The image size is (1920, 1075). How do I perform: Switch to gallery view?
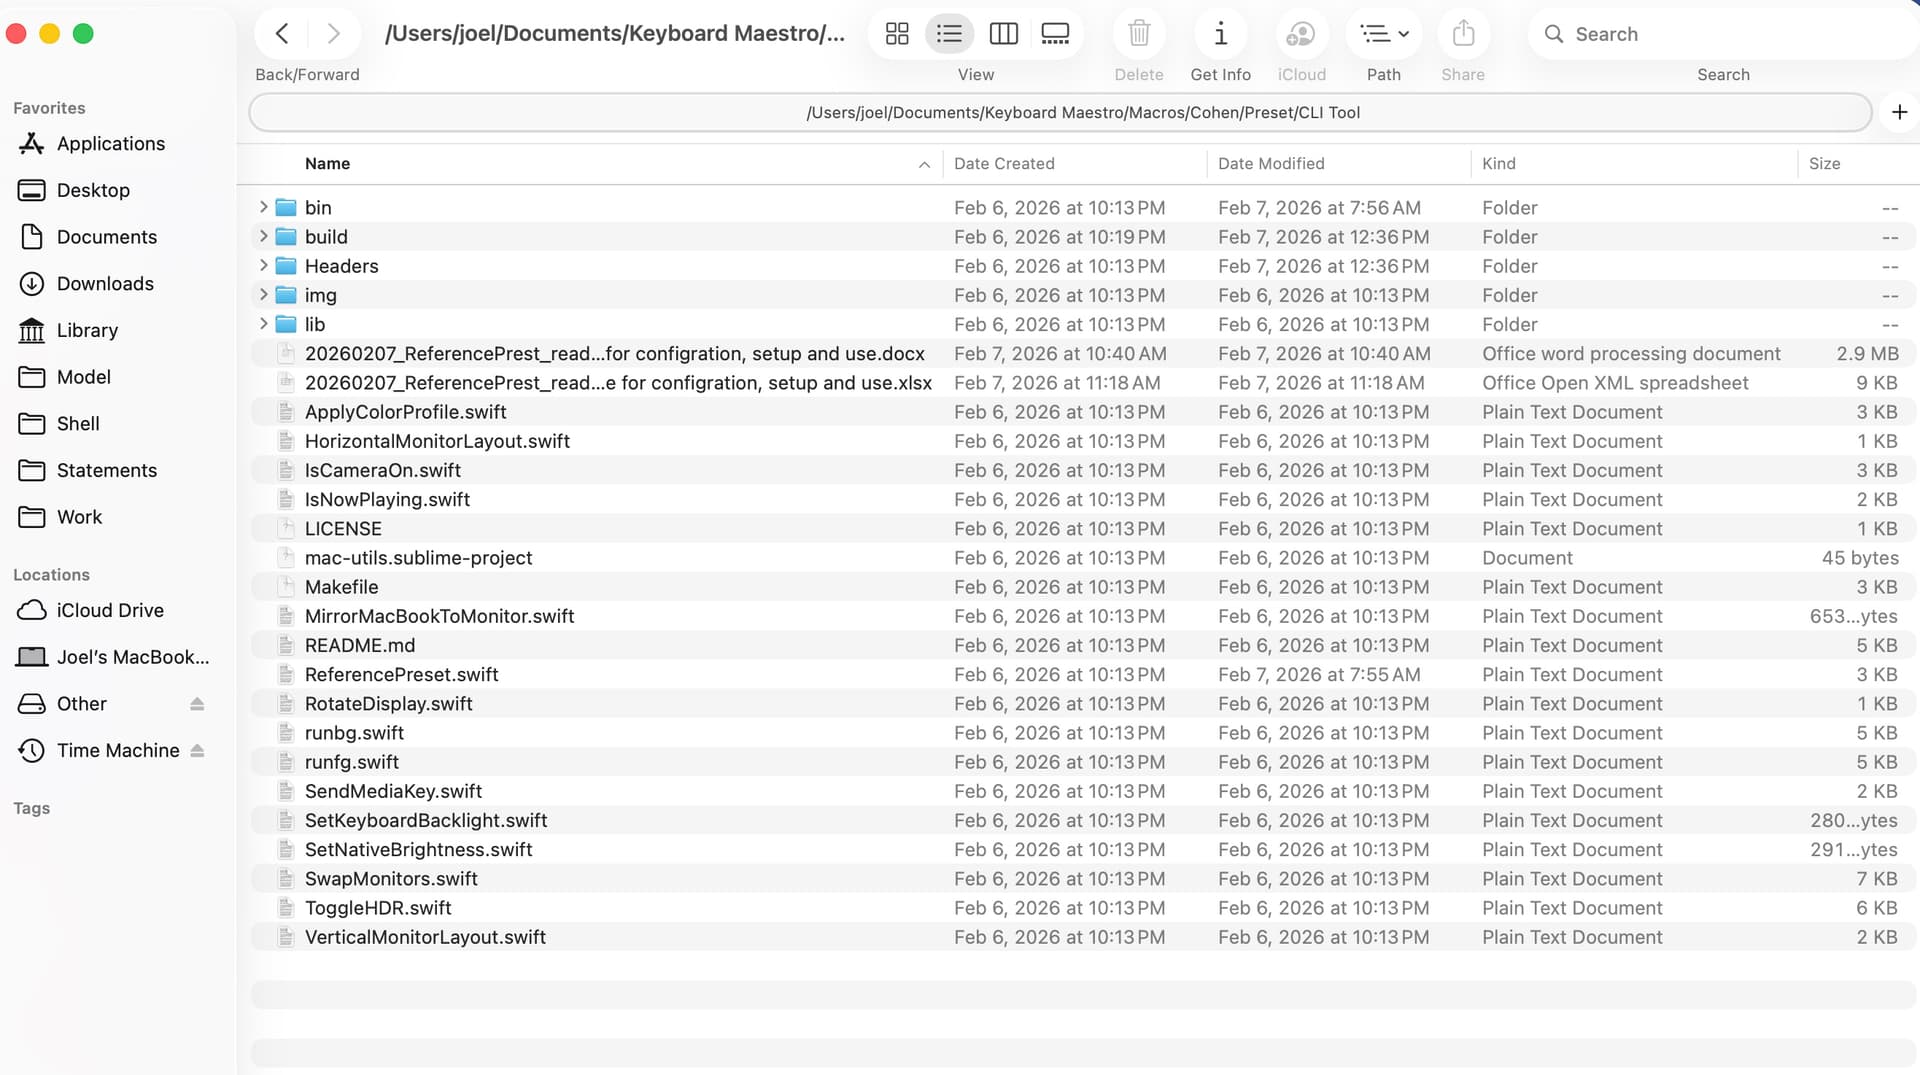1055,34
